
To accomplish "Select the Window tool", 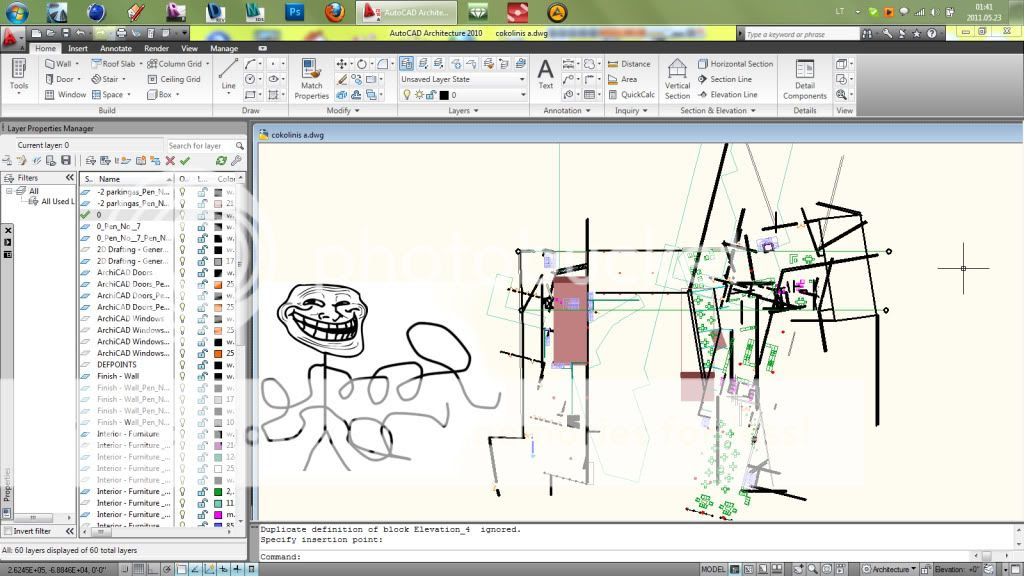I will pos(65,95).
